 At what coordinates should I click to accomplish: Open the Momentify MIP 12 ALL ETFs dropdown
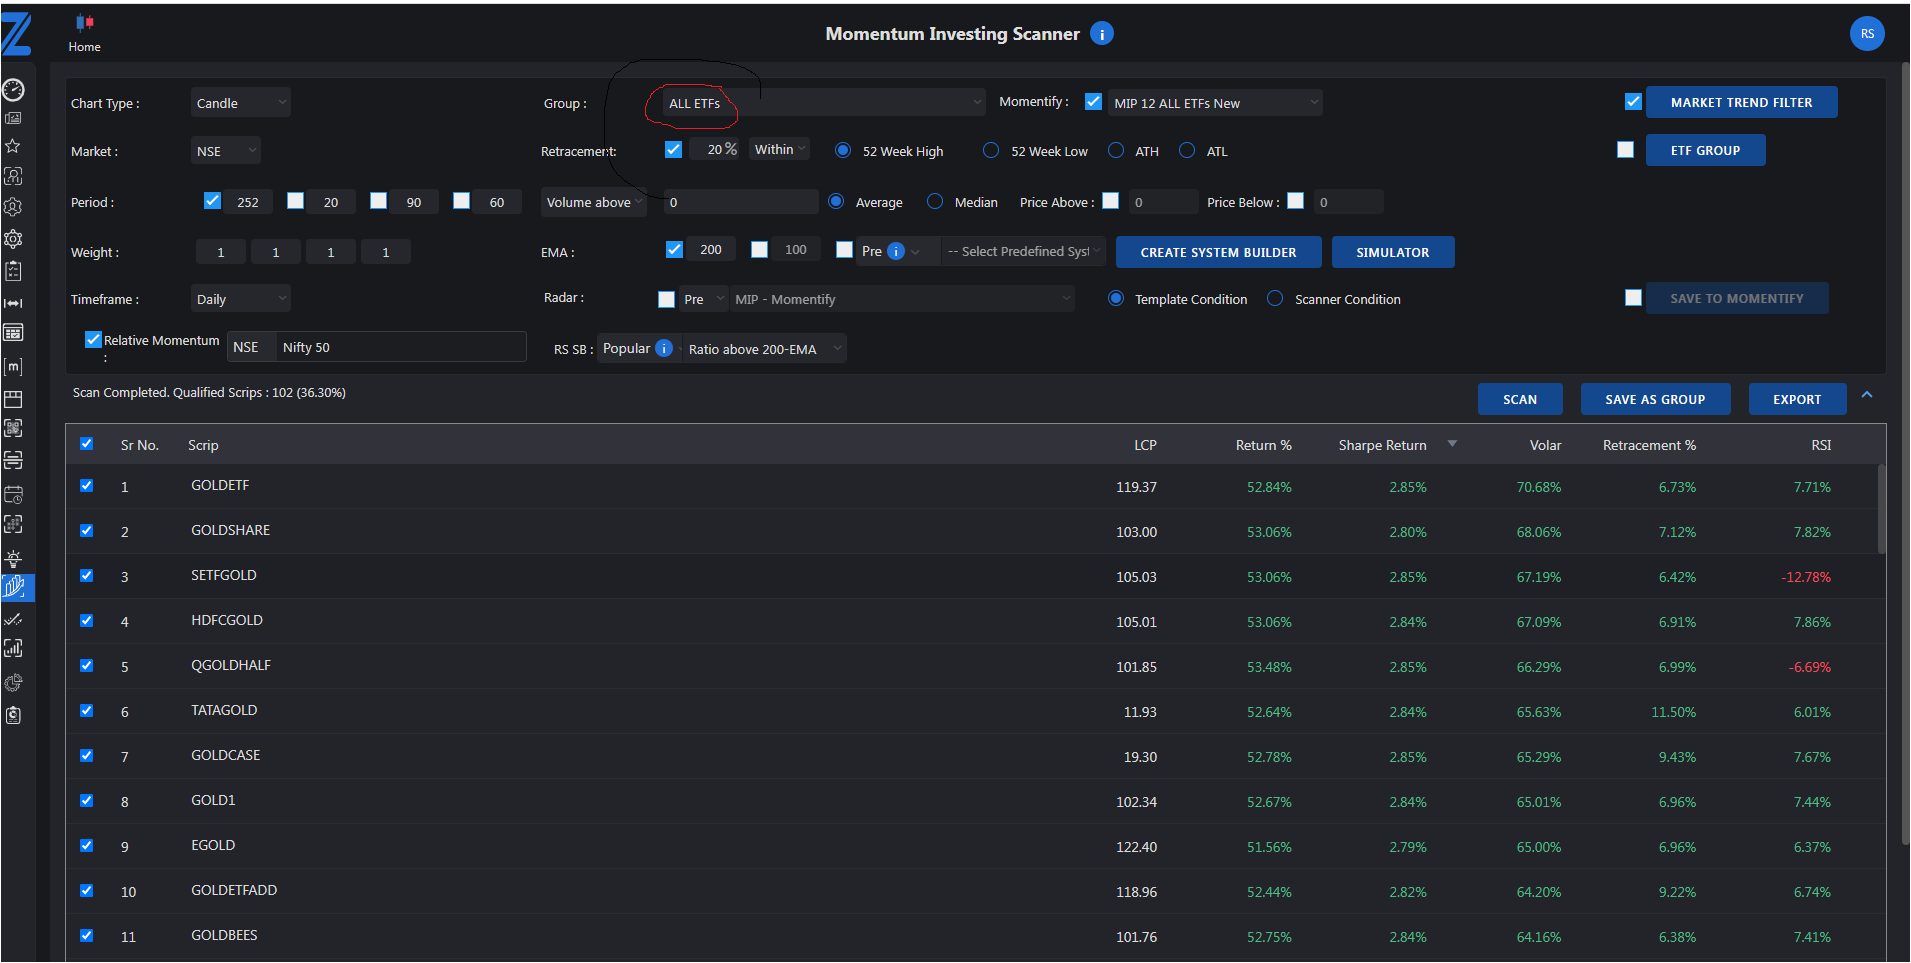[1214, 103]
